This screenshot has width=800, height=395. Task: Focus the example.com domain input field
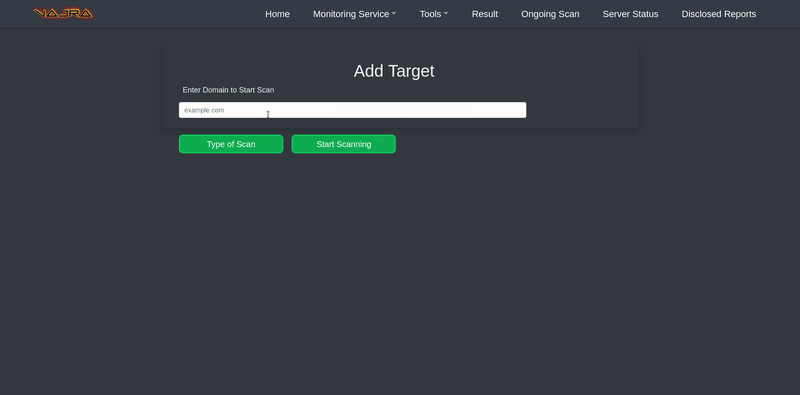point(353,110)
